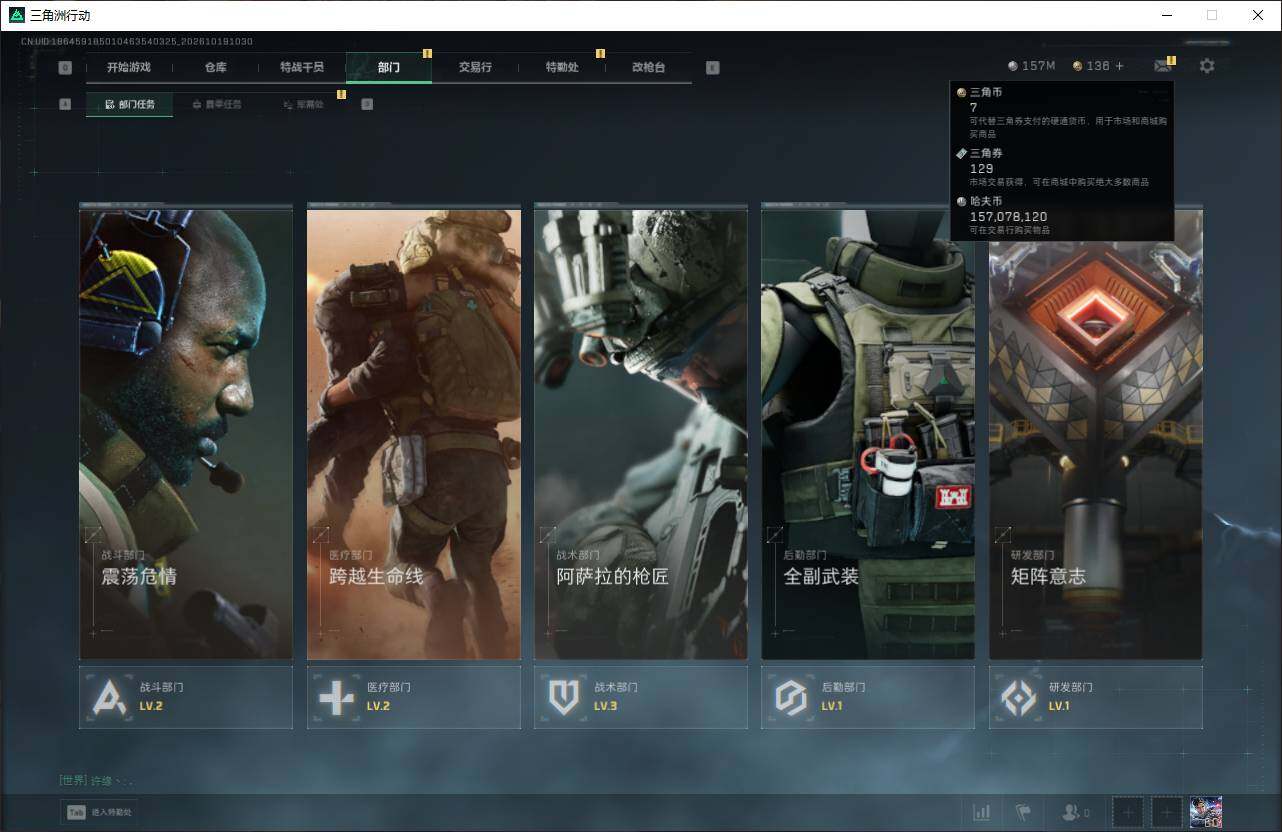Open the 改枪台 tab
The height and width of the screenshot is (832, 1282).
pyautogui.click(x=648, y=67)
